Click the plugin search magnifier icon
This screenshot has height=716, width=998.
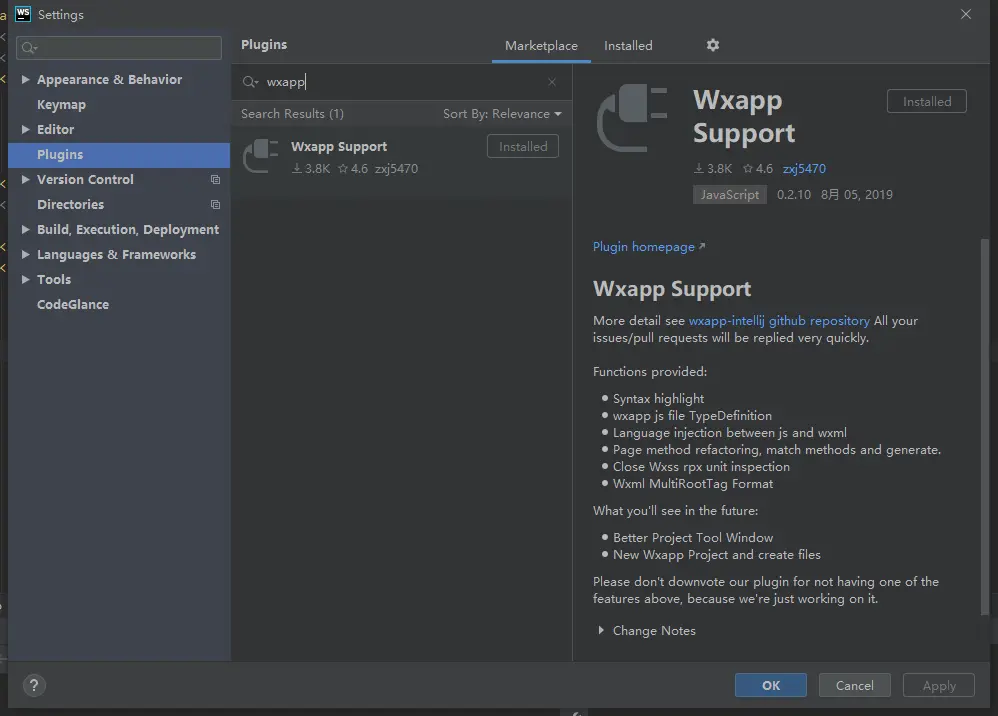(250, 82)
